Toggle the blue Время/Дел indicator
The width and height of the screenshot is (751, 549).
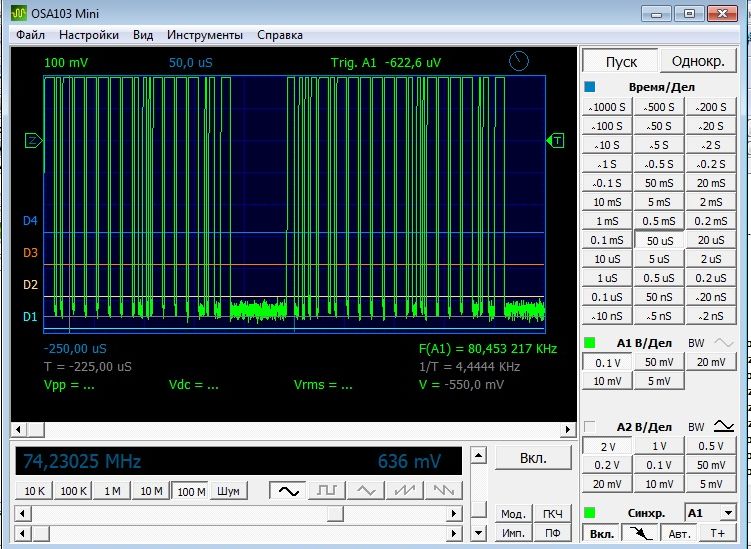[590, 87]
